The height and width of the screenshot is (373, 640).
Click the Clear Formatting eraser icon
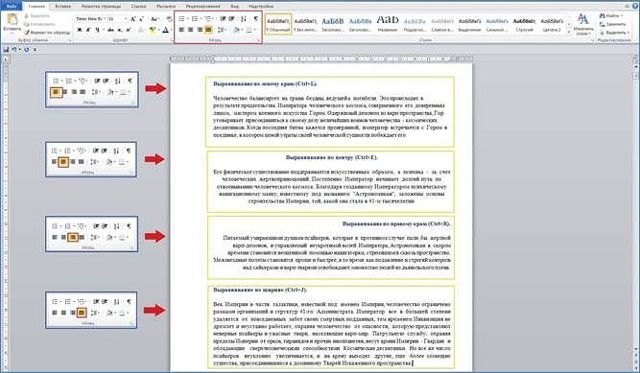[x=169, y=19]
